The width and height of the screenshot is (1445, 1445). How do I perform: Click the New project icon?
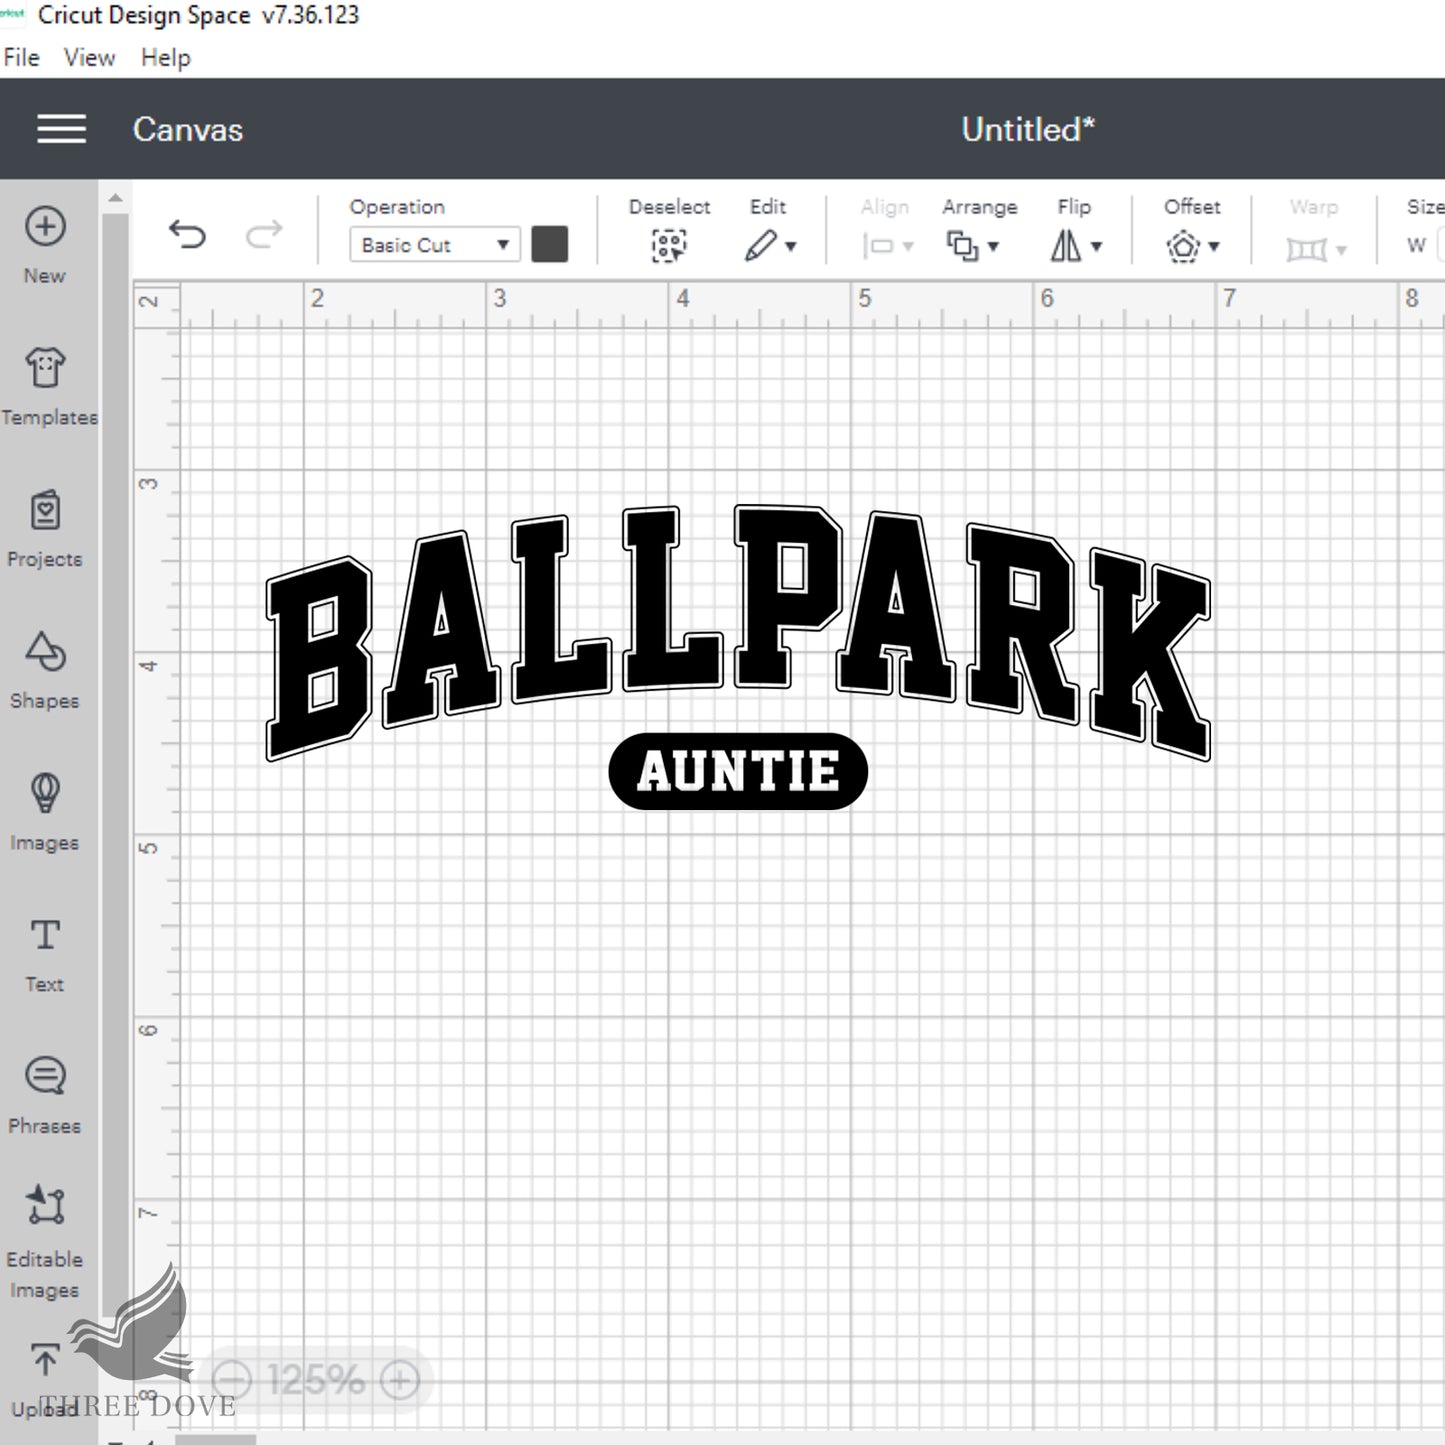[x=45, y=227]
